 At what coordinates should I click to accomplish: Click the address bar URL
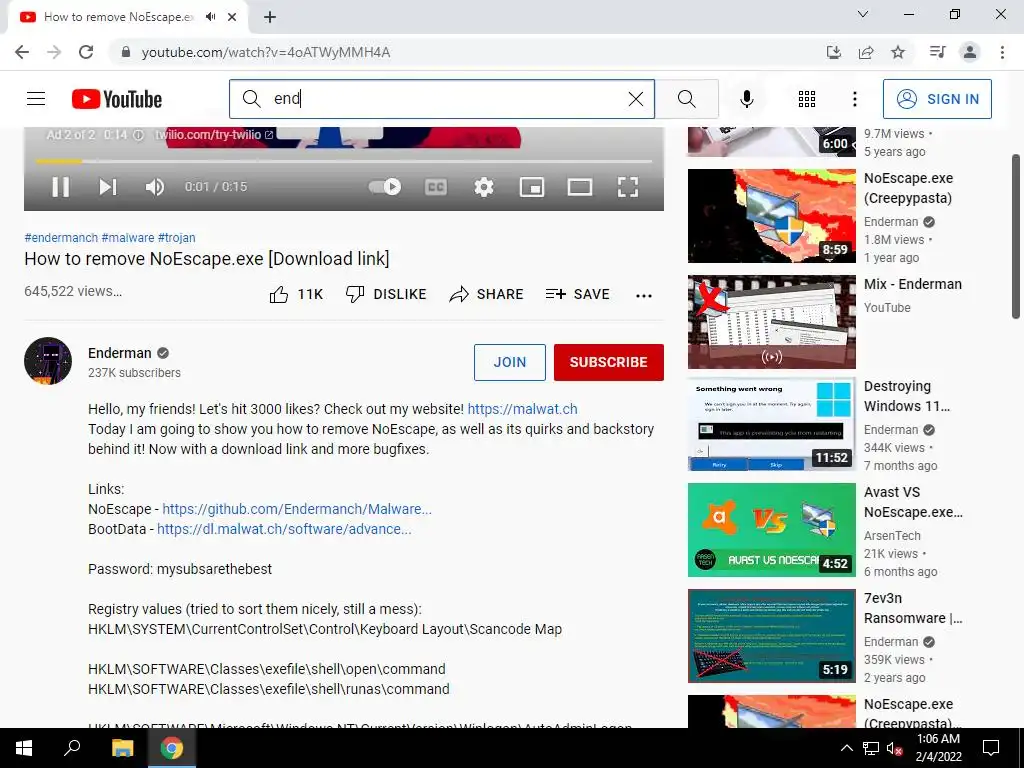point(266,52)
